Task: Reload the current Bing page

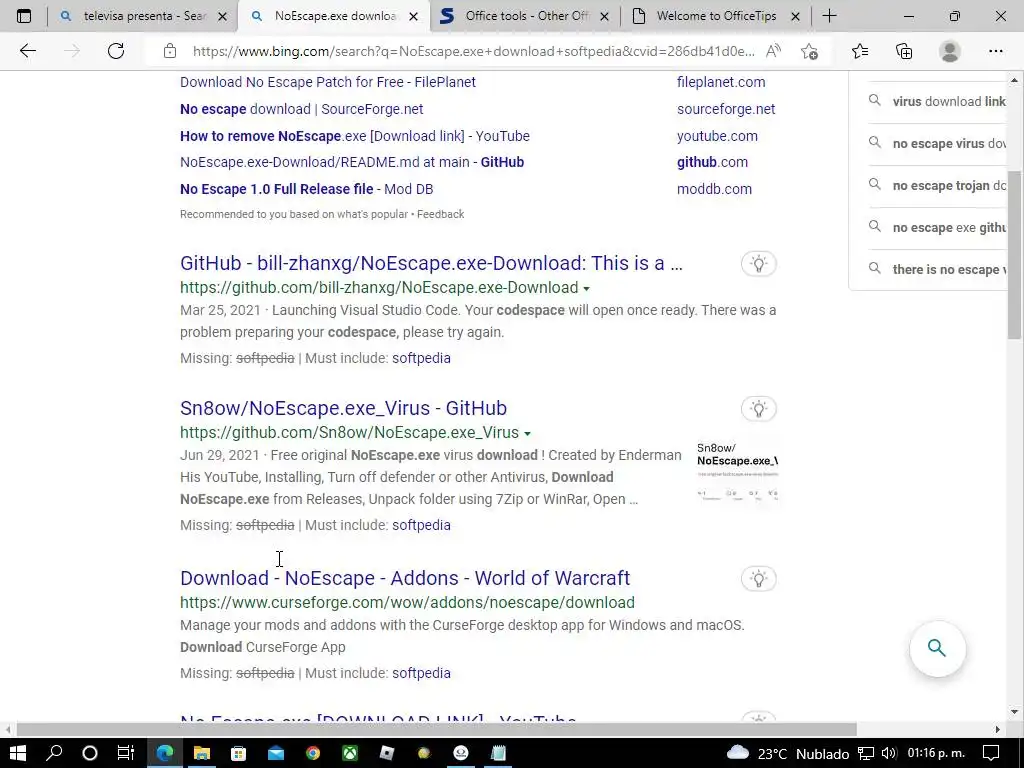Action: point(116,51)
